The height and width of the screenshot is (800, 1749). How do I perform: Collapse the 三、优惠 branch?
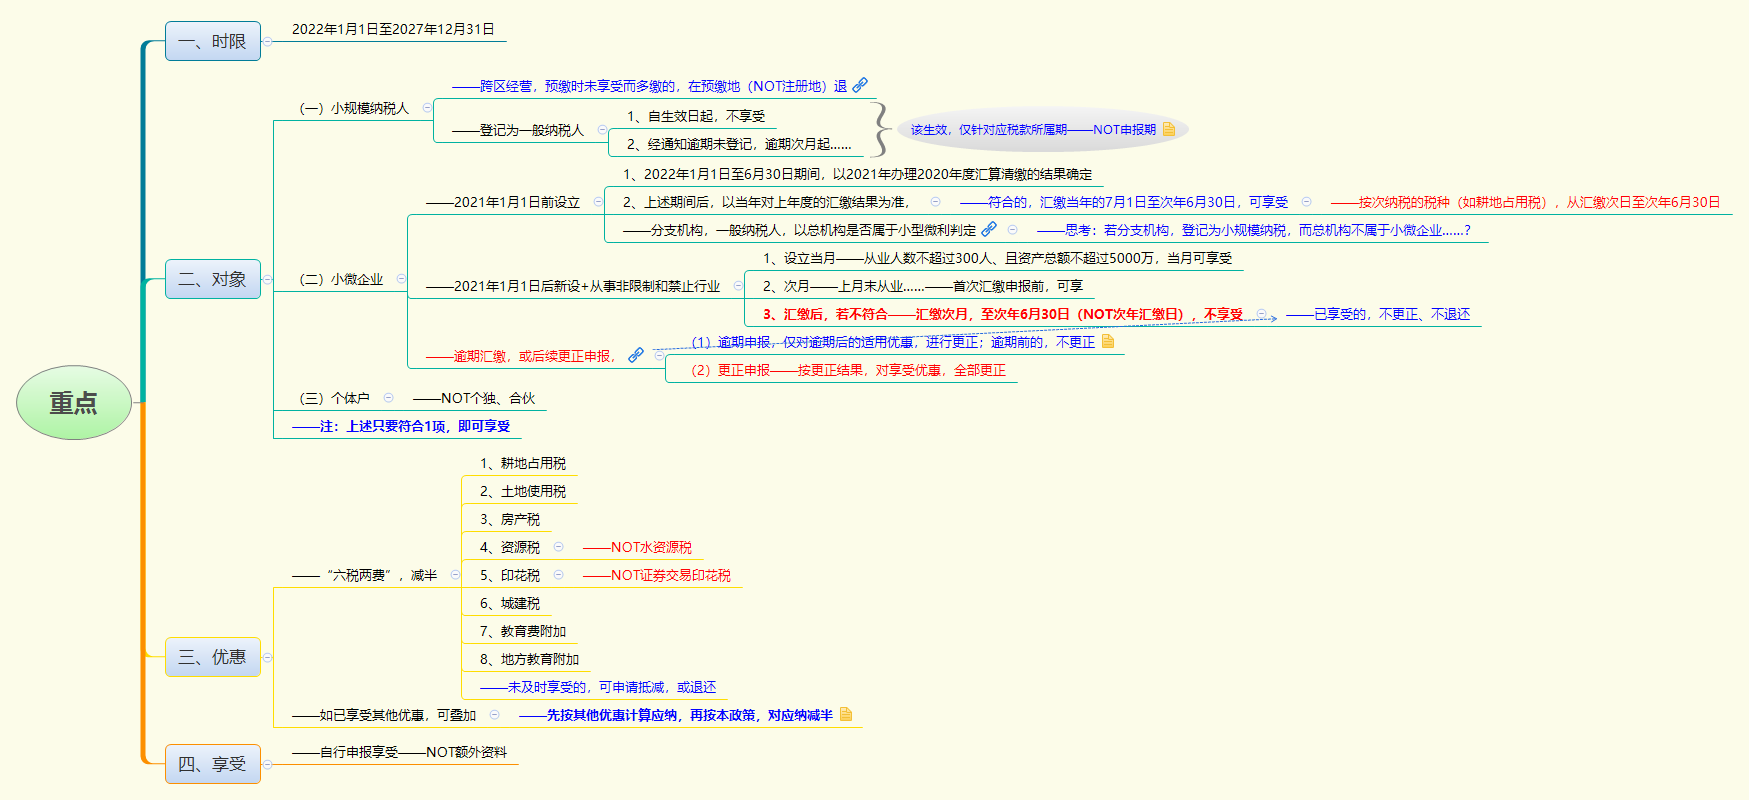(x=267, y=657)
